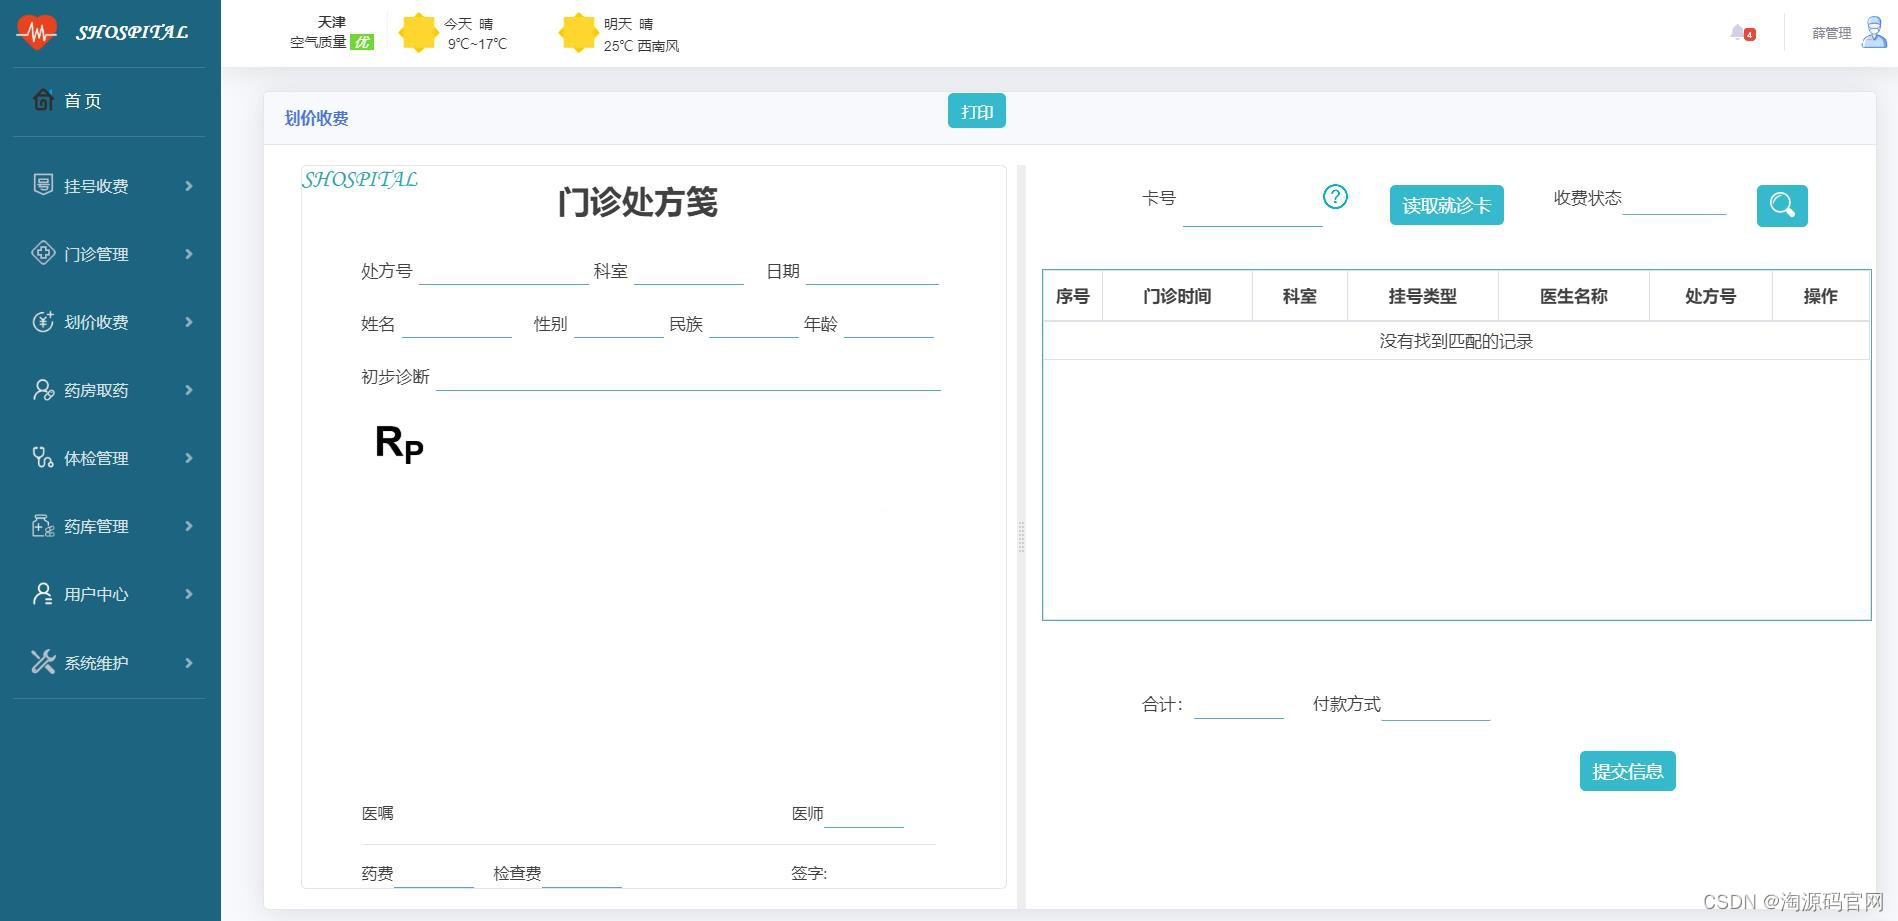Click the 打印 print button
The height and width of the screenshot is (921, 1898).
coord(977,111)
